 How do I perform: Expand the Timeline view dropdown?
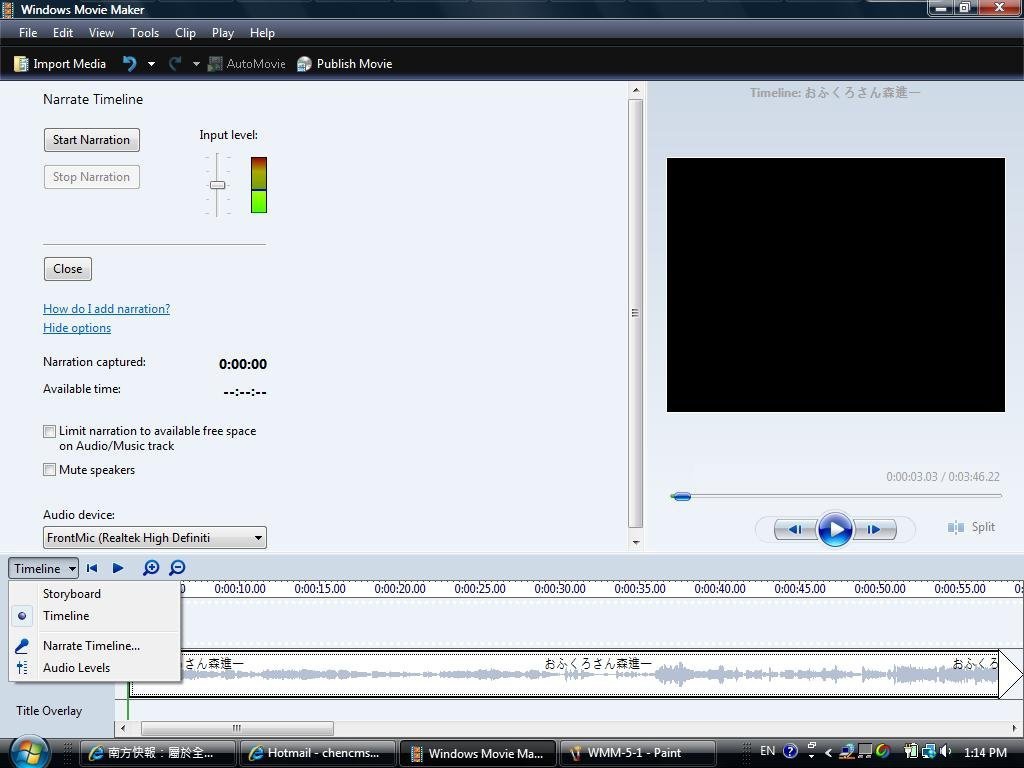(44, 568)
